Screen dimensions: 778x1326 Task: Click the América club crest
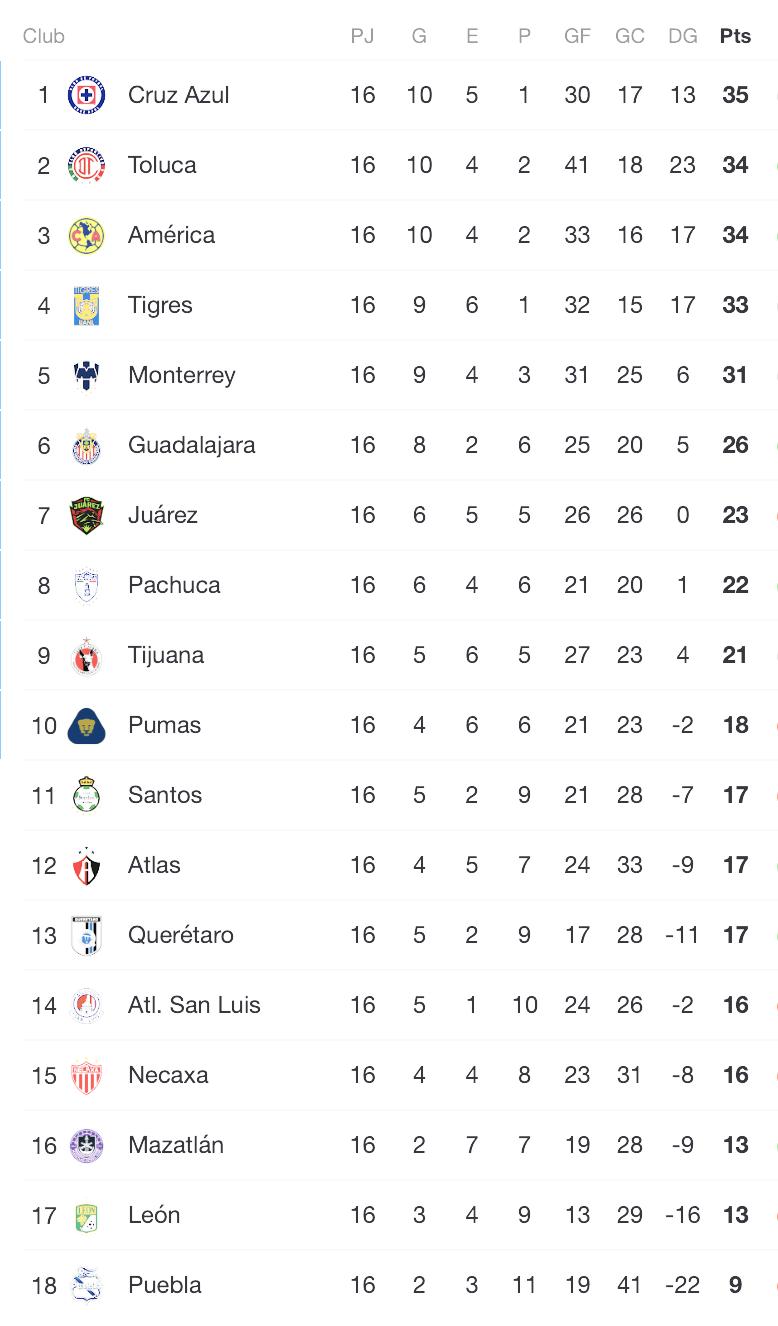coord(87,235)
